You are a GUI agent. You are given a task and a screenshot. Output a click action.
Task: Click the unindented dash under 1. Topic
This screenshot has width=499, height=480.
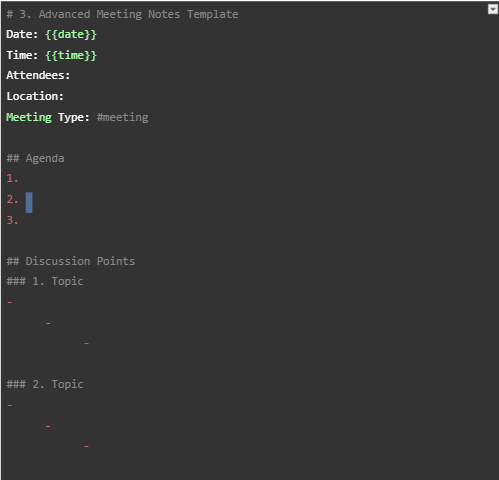10,302
